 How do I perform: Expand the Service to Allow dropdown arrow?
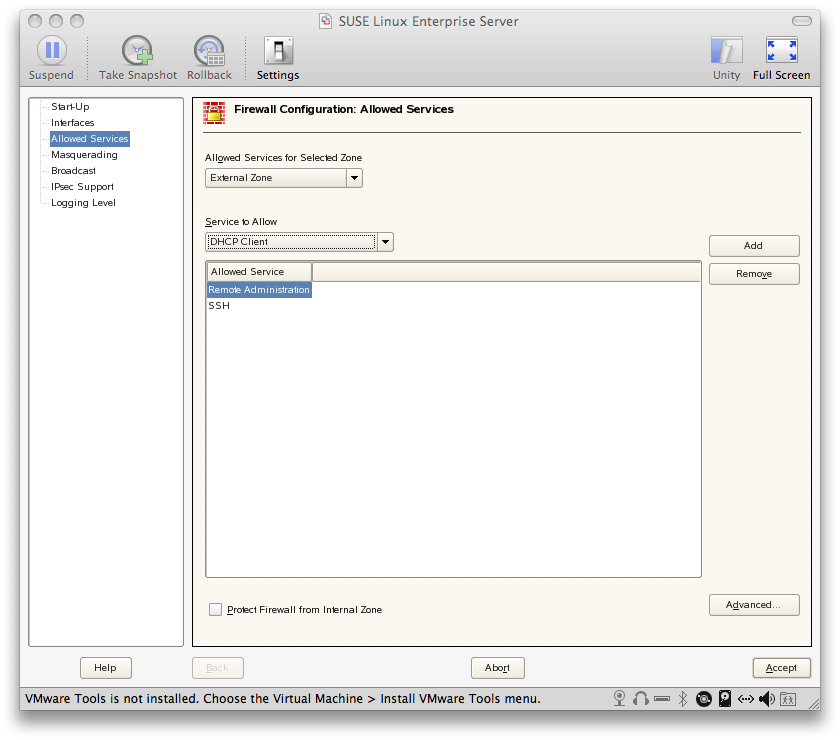pos(385,242)
